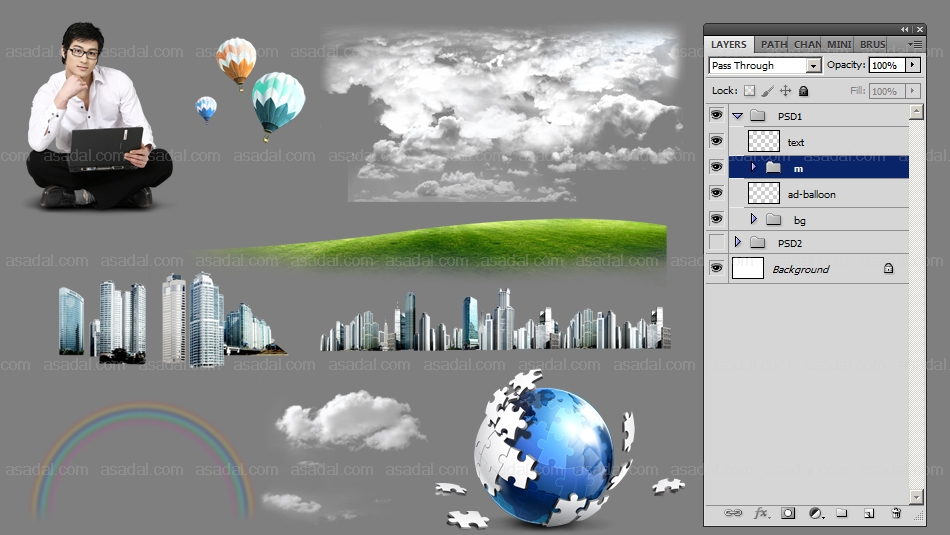950x535 pixels.
Task: Show the PSD2 group
Action: (x=716, y=243)
